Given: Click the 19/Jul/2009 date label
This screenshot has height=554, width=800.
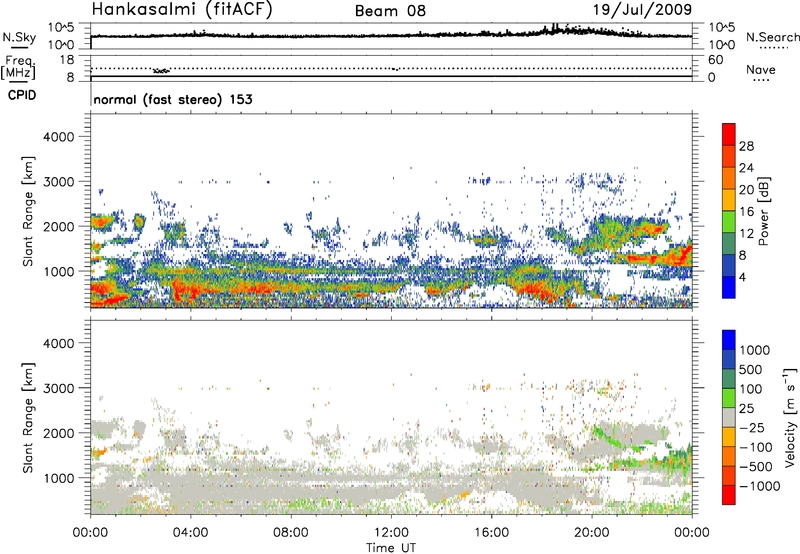Looking at the screenshot, I should click(642, 9).
